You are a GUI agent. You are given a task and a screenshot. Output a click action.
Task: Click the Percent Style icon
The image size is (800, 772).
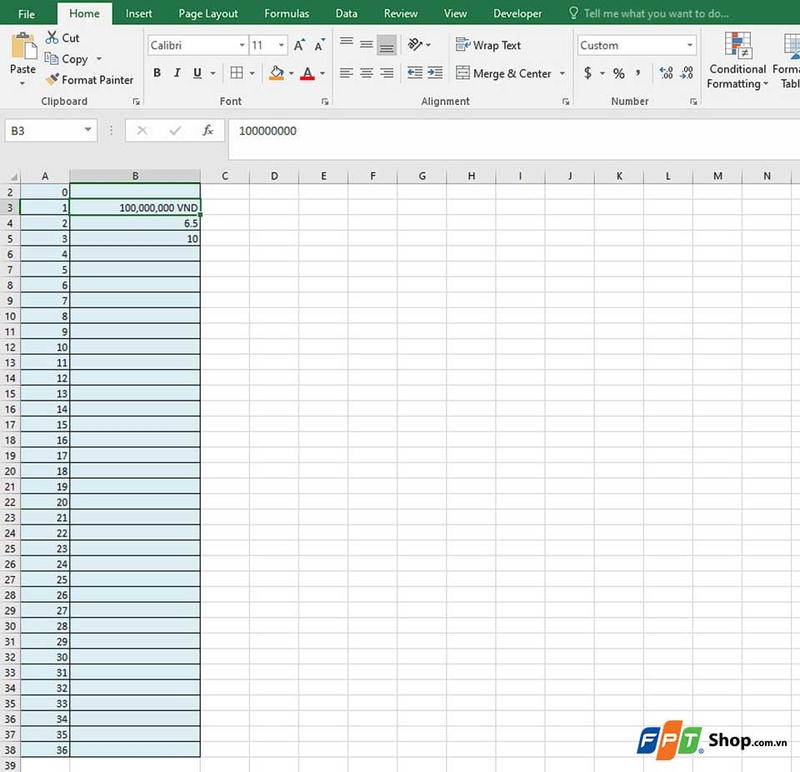pyautogui.click(x=619, y=74)
